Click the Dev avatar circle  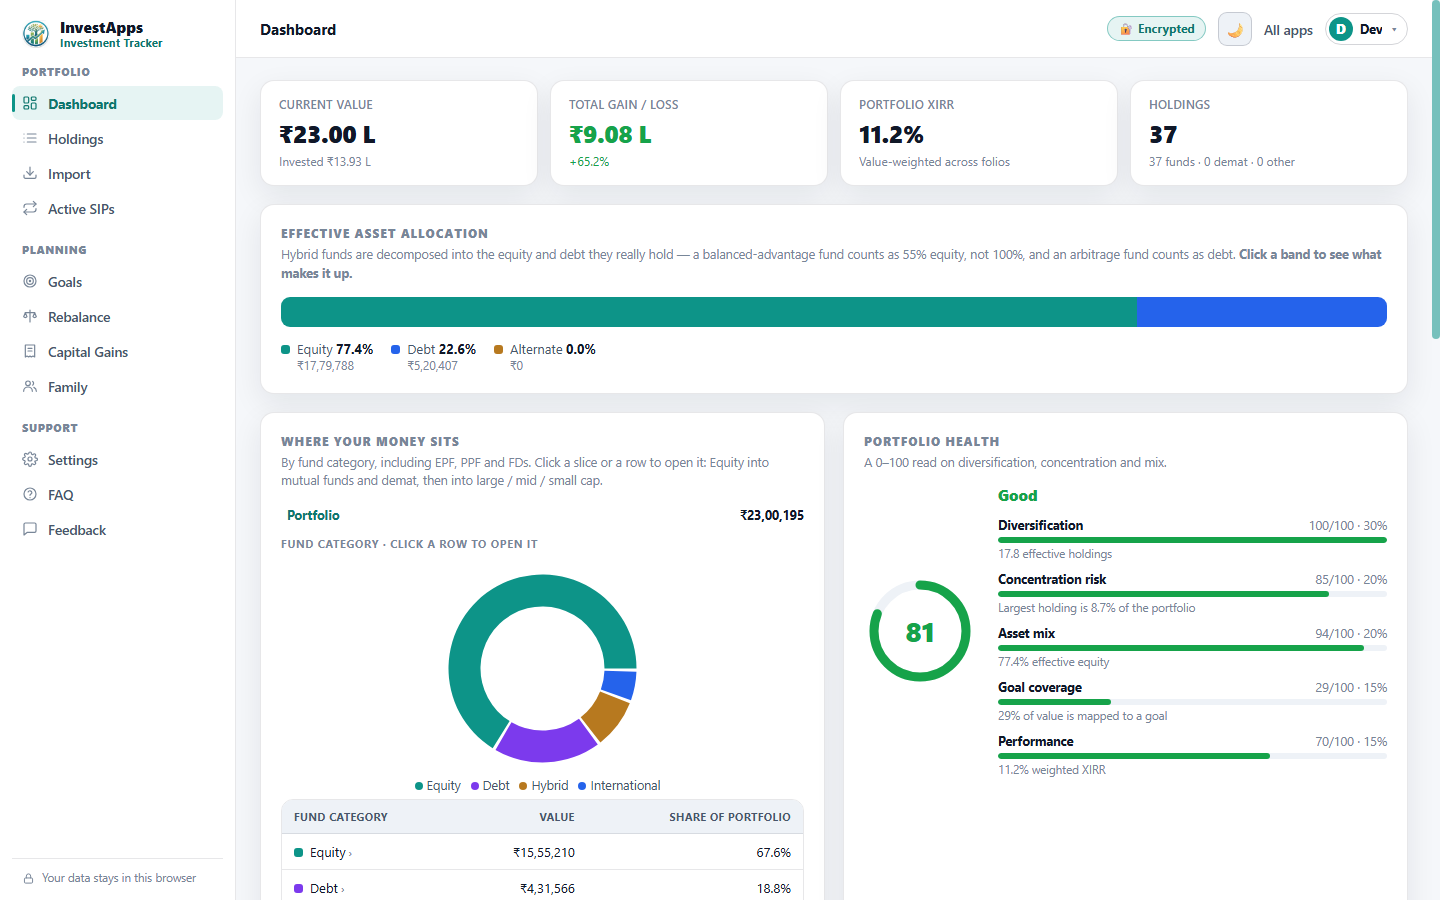1341,29
